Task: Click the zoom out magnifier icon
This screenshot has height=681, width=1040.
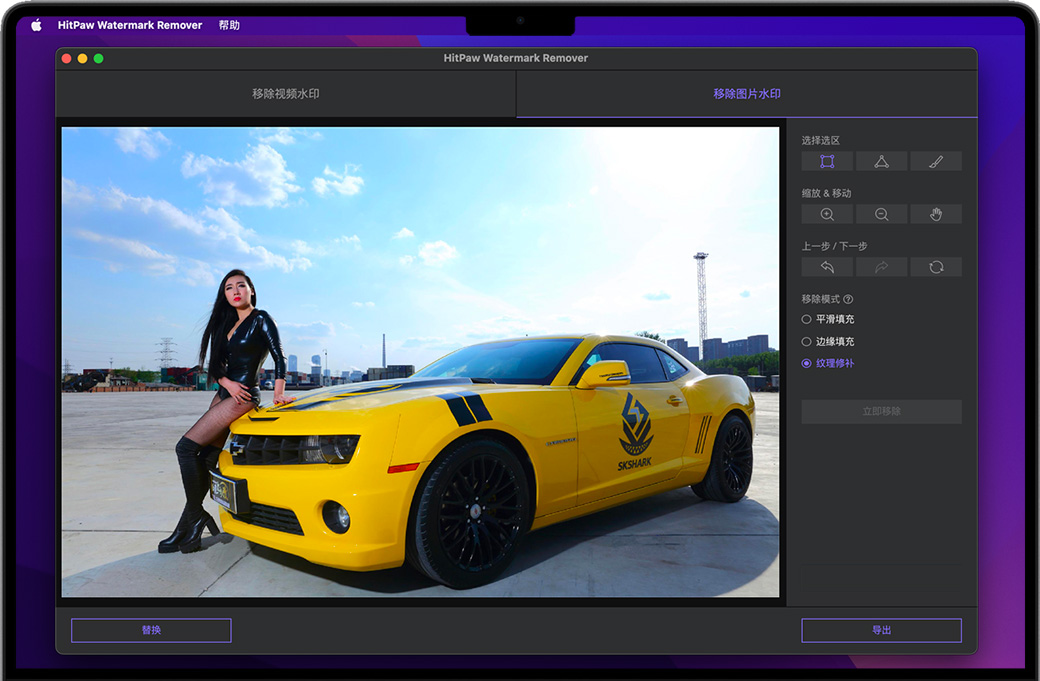Action: point(881,214)
